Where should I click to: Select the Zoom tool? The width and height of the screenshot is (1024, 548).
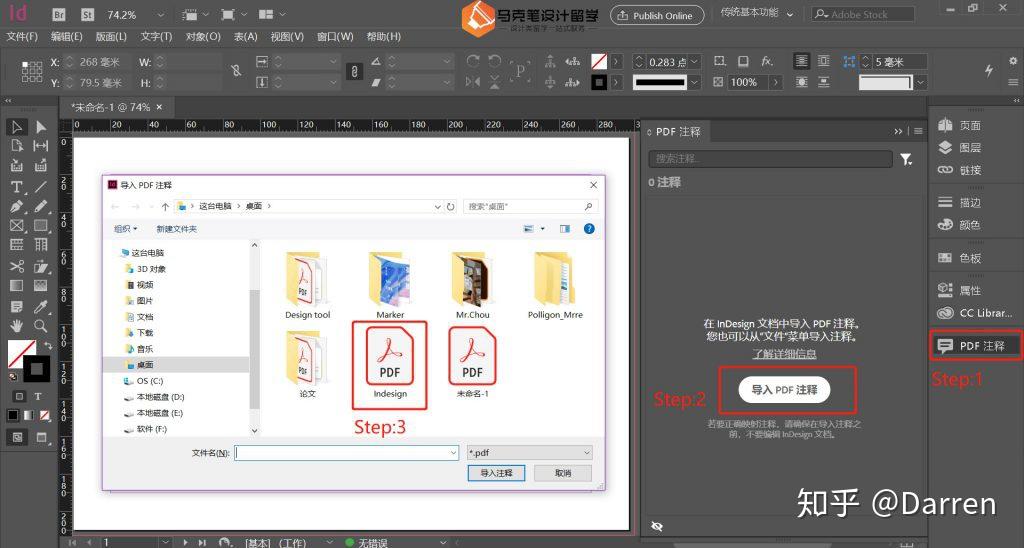pos(40,325)
